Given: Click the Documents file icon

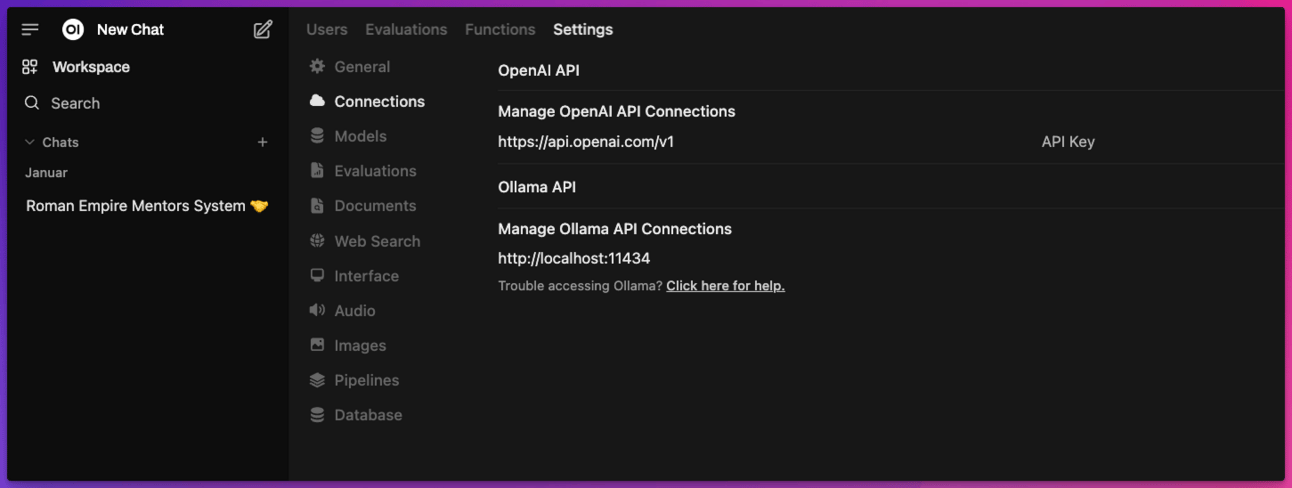Looking at the screenshot, I should pos(317,205).
